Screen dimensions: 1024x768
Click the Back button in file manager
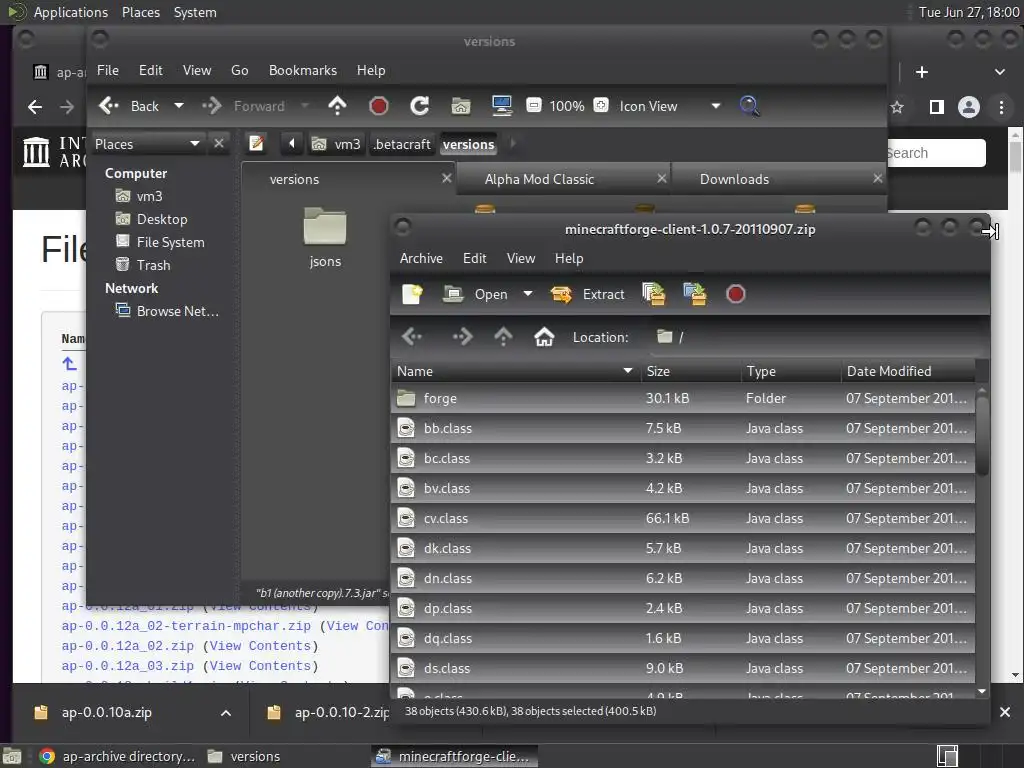[129, 106]
